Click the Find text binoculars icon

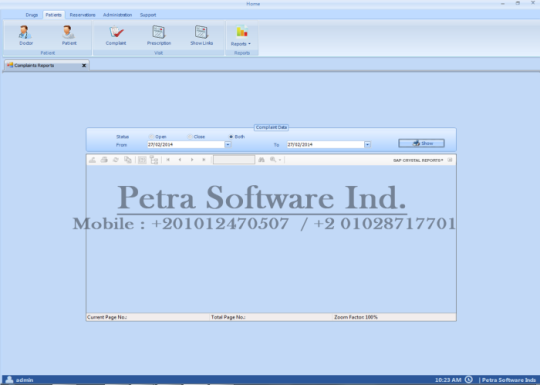point(261,160)
